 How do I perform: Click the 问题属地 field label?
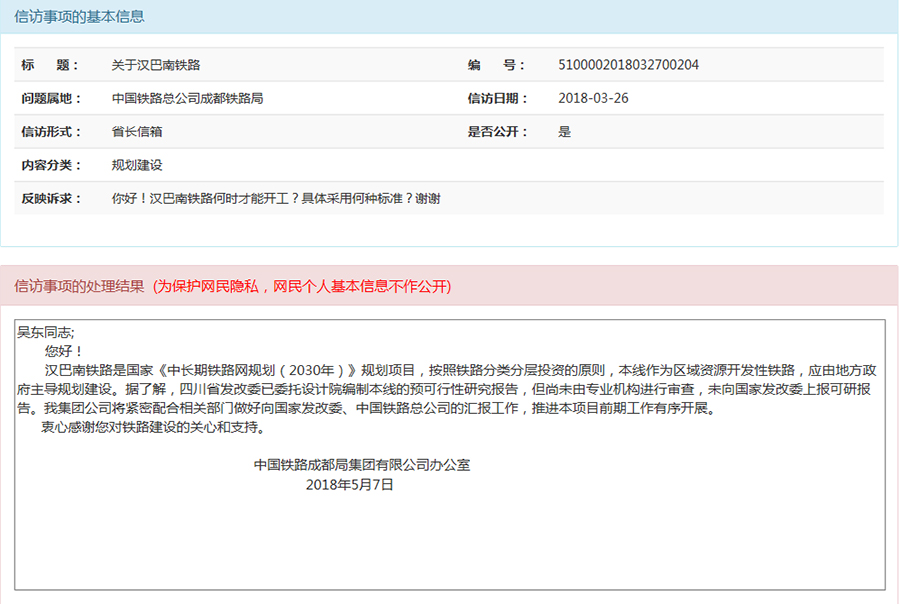(x=51, y=98)
